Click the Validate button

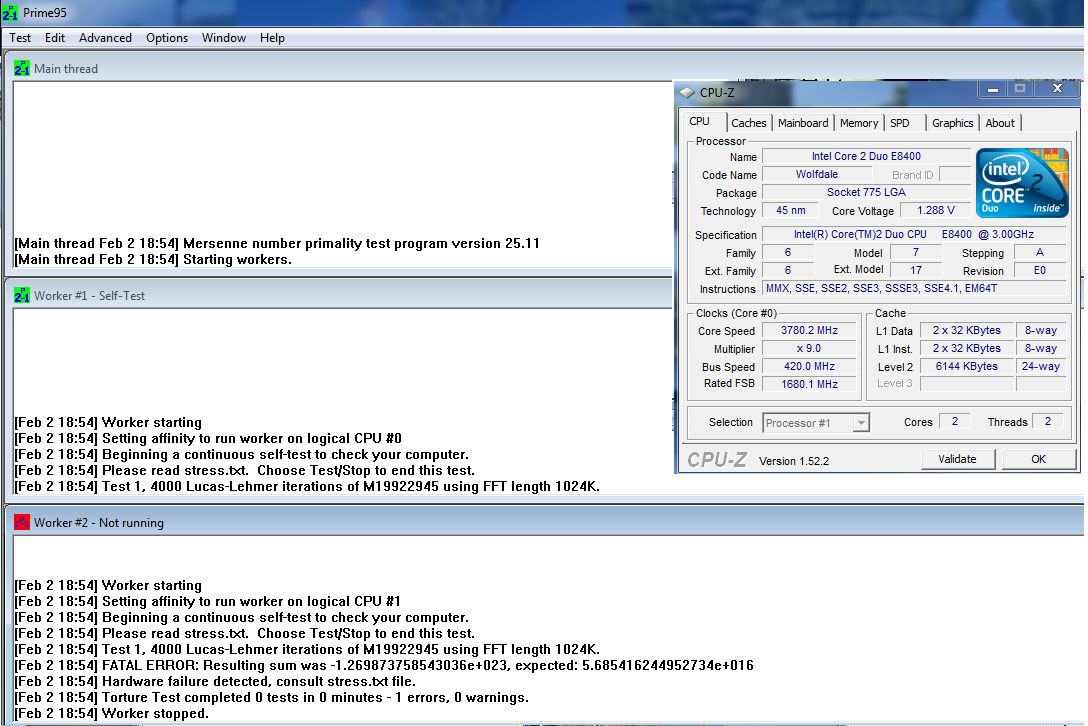pos(957,459)
